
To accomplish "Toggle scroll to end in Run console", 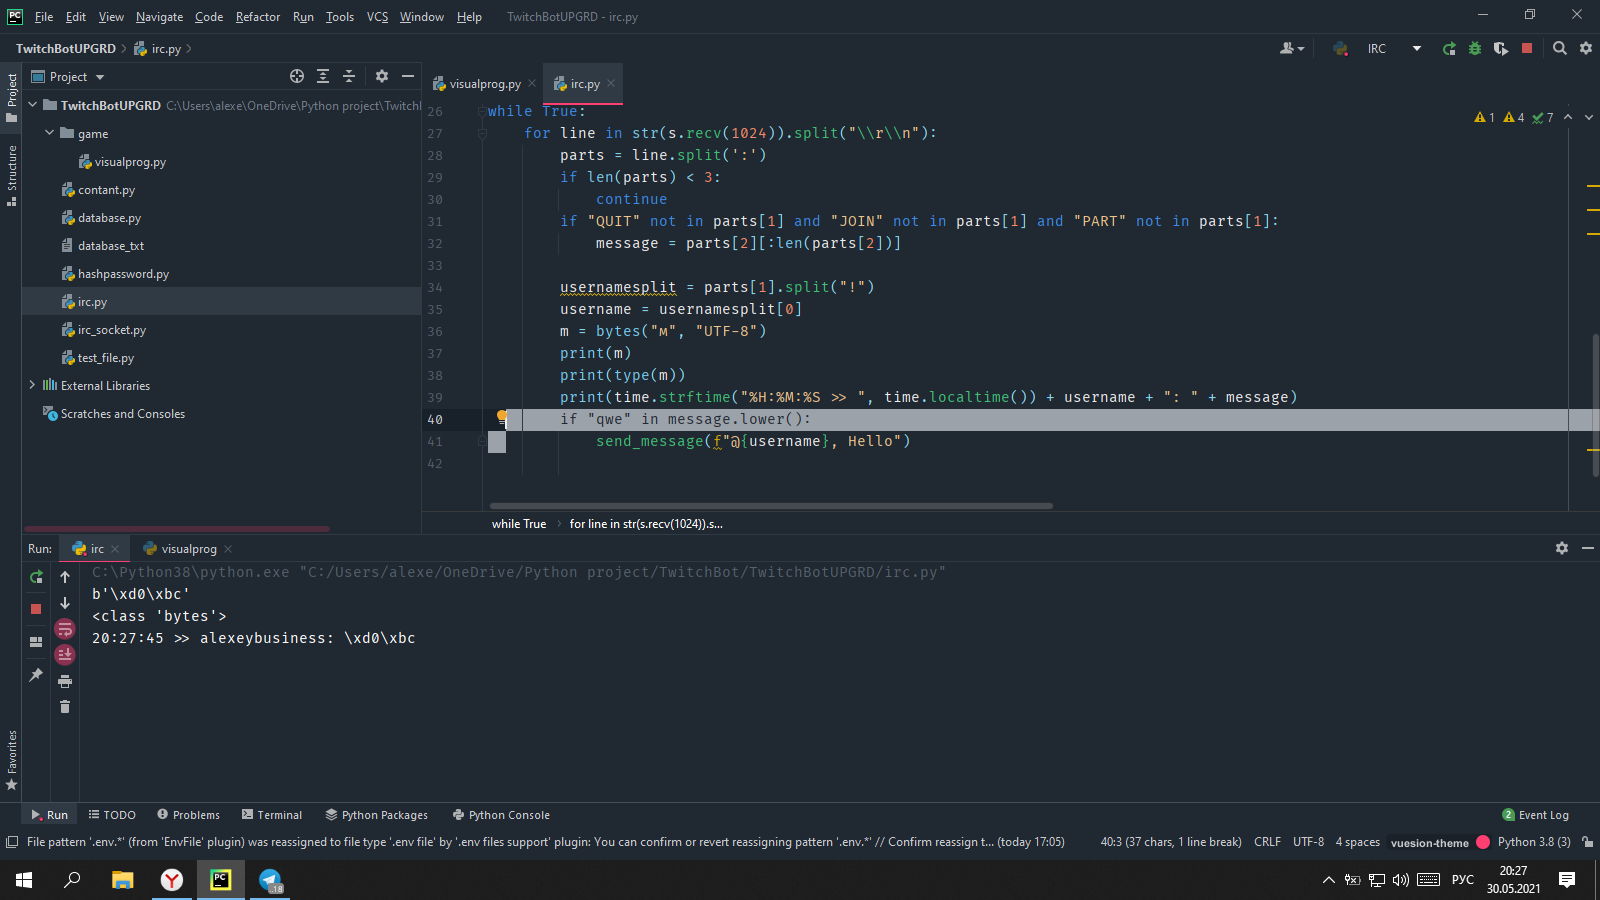I will click(x=65, y=655).
